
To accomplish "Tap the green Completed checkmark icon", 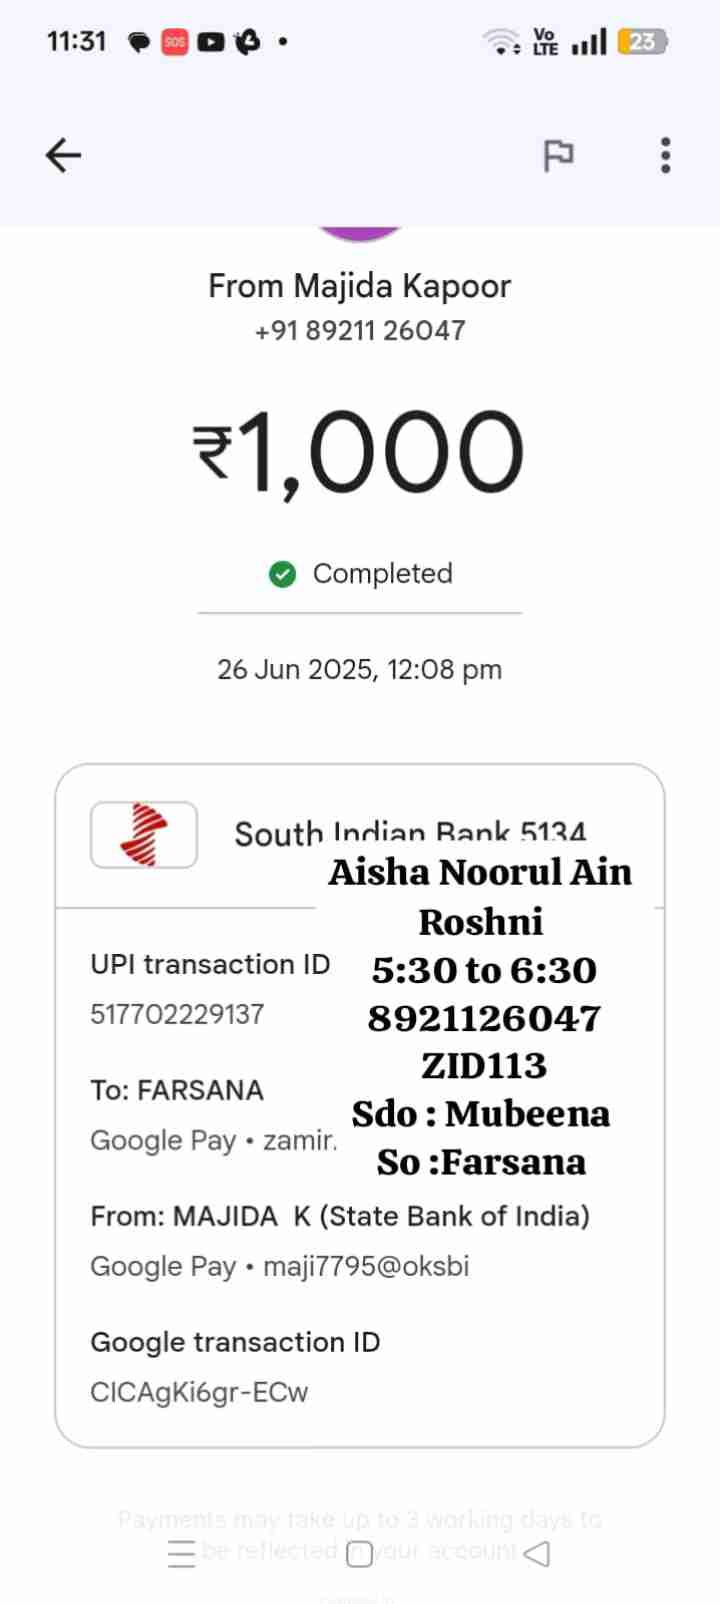I will 283,574.
